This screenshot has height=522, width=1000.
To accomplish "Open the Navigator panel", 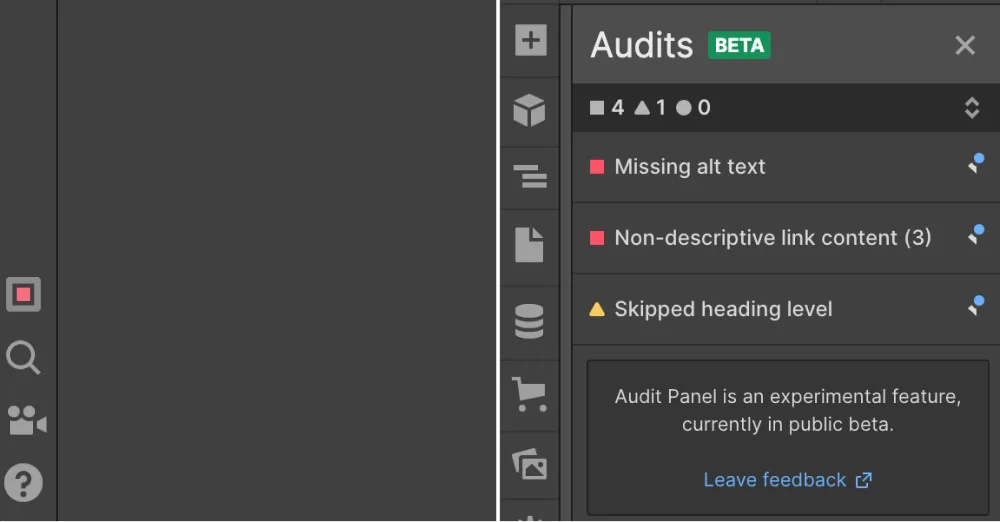I will pyautogui.click(x=530, y=178).
